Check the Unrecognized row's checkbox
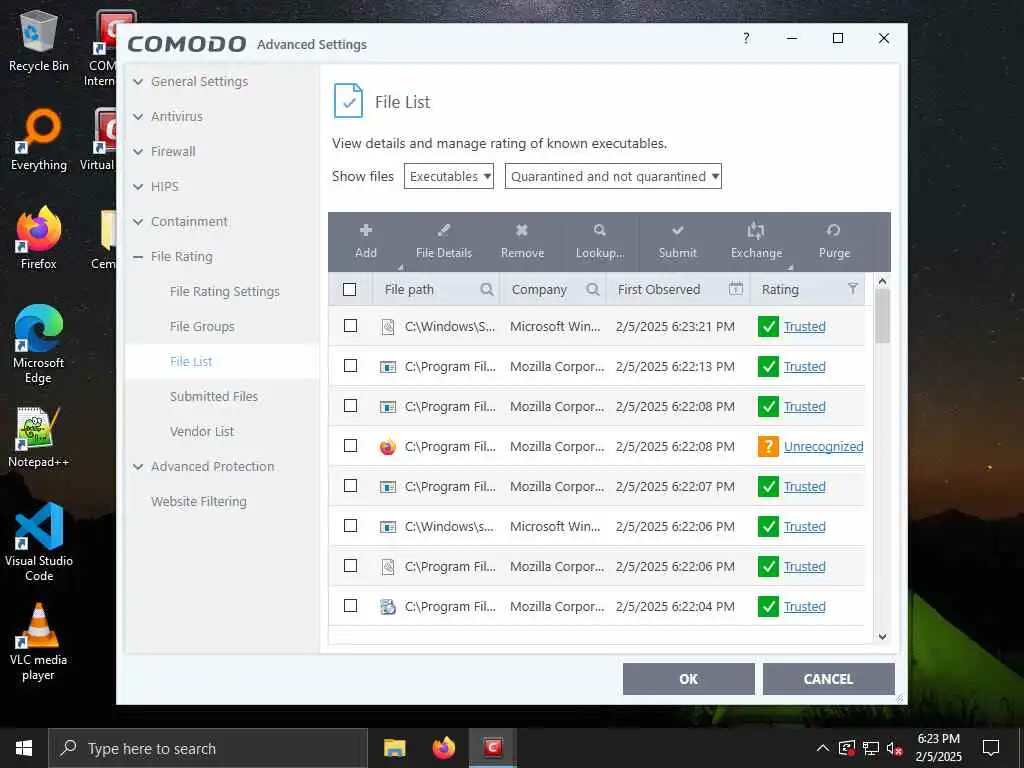Screen dimensions: 1024x768 click(351, 445)
